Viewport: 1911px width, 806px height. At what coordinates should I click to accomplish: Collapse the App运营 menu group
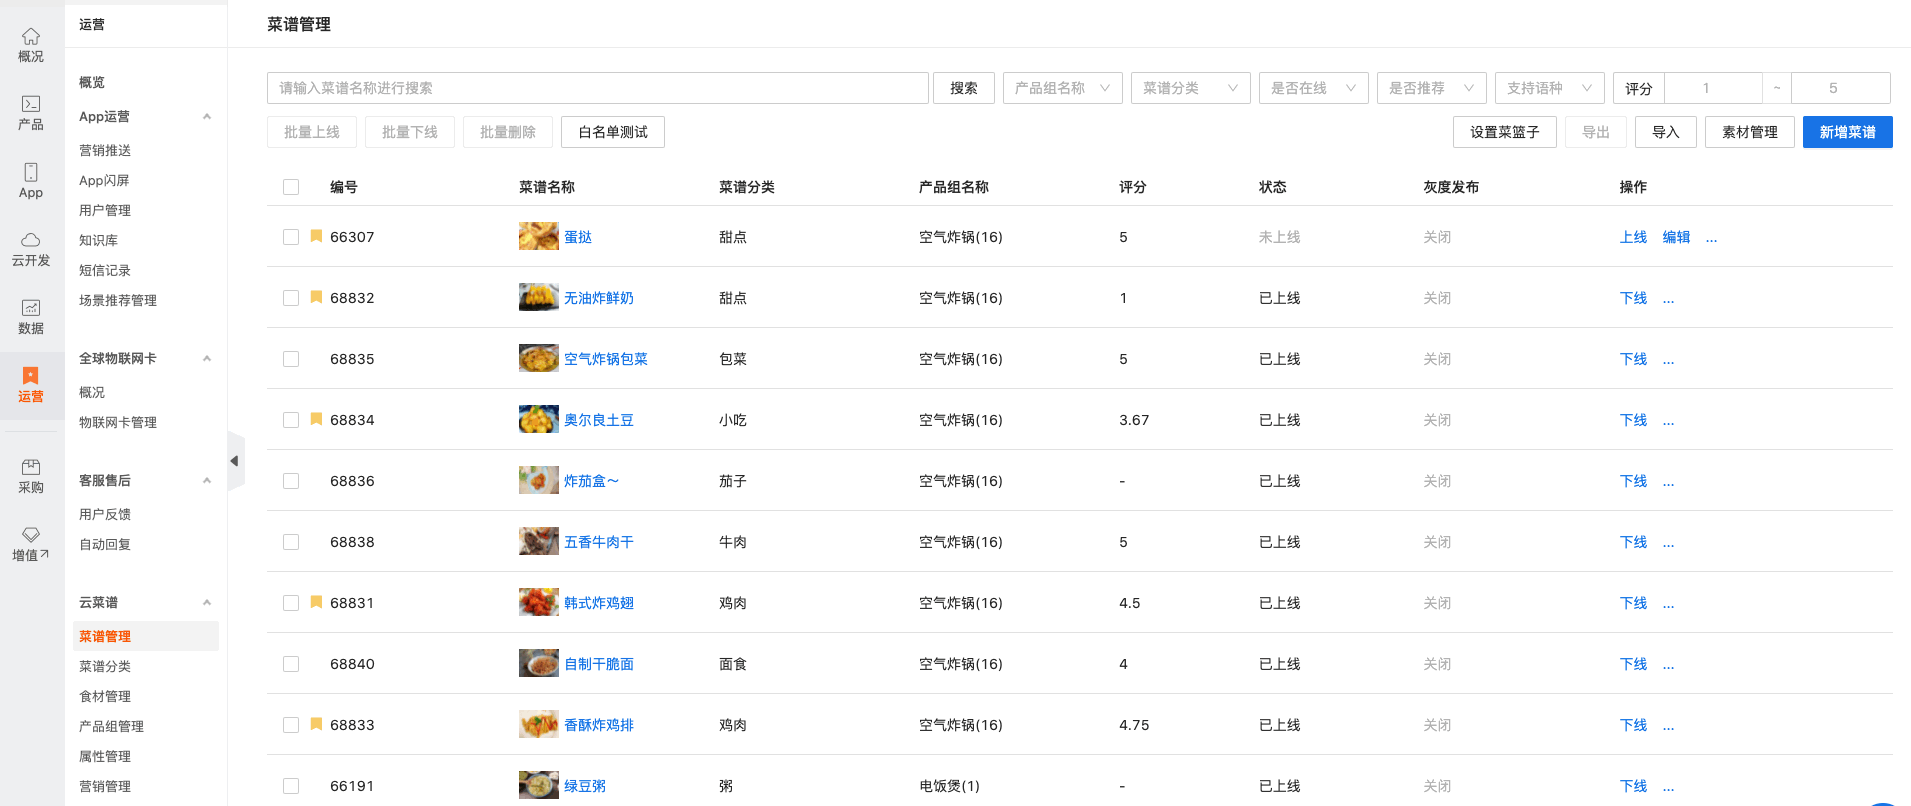[207, 117]
